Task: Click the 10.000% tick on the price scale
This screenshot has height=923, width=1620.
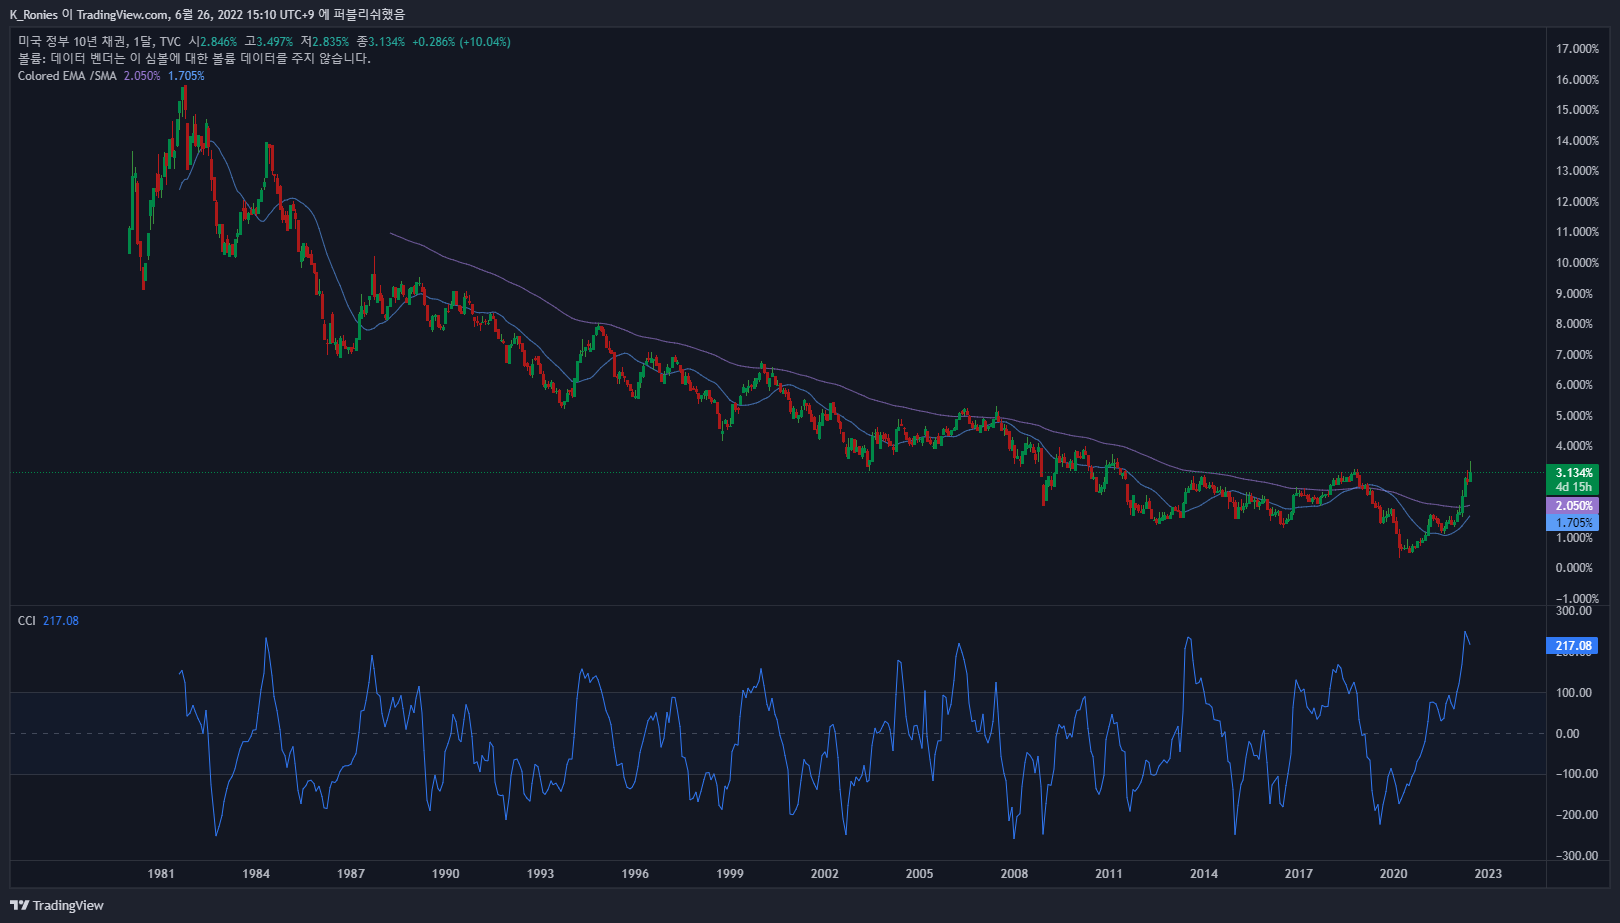Action: click(x=1577, y=263)
